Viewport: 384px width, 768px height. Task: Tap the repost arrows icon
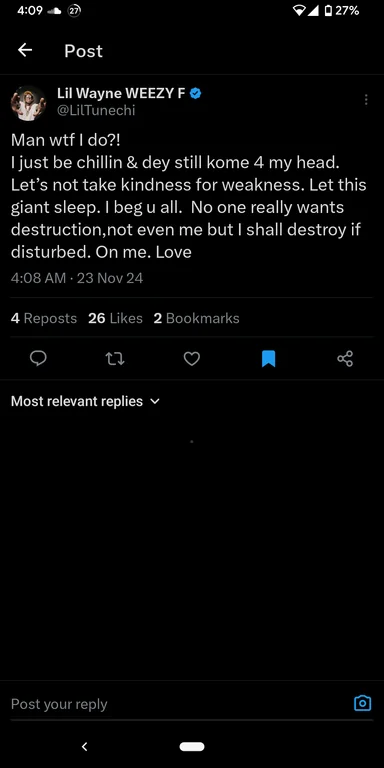click(115, 359)
